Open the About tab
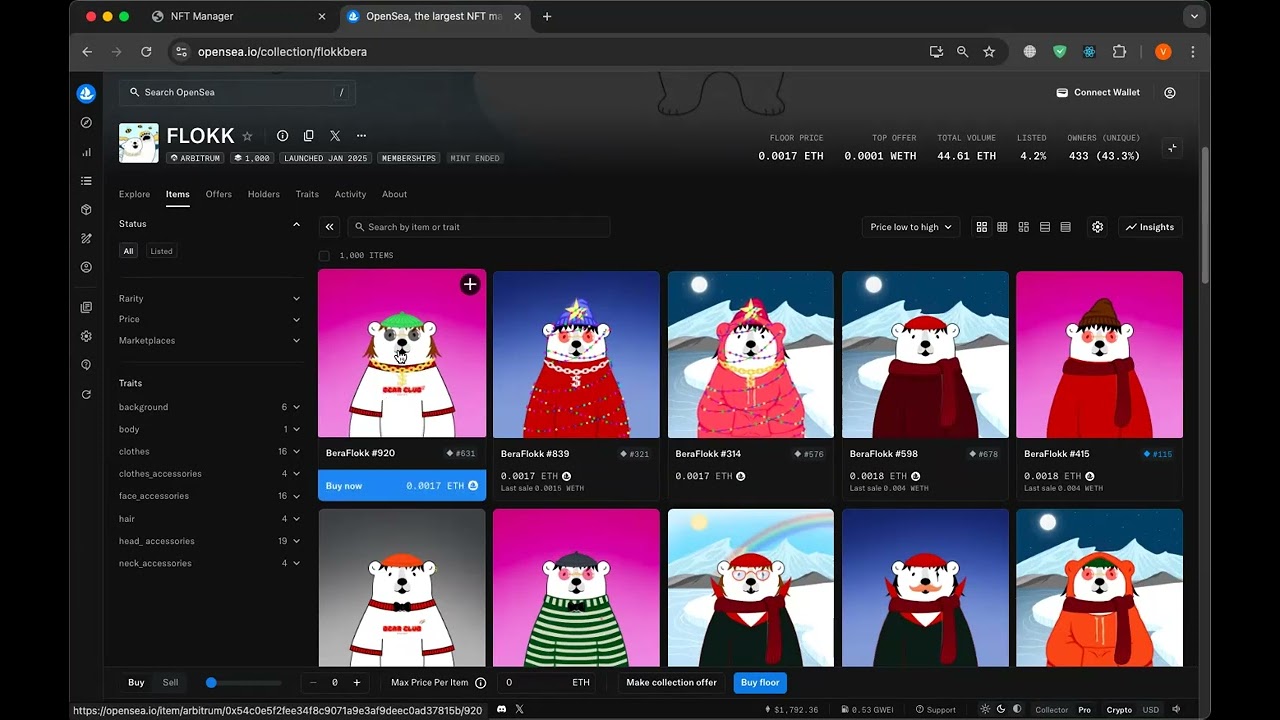 394,194
